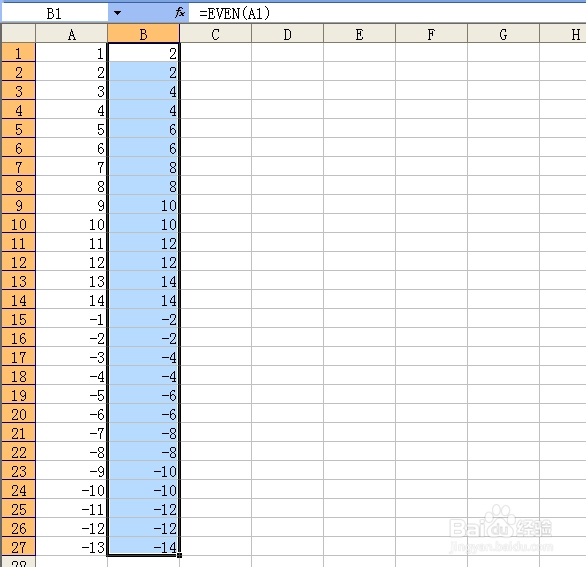This screenshot has height=567, width=586.
Task: Click cell A13 containing 13
Action: click(x=71, y=281)
